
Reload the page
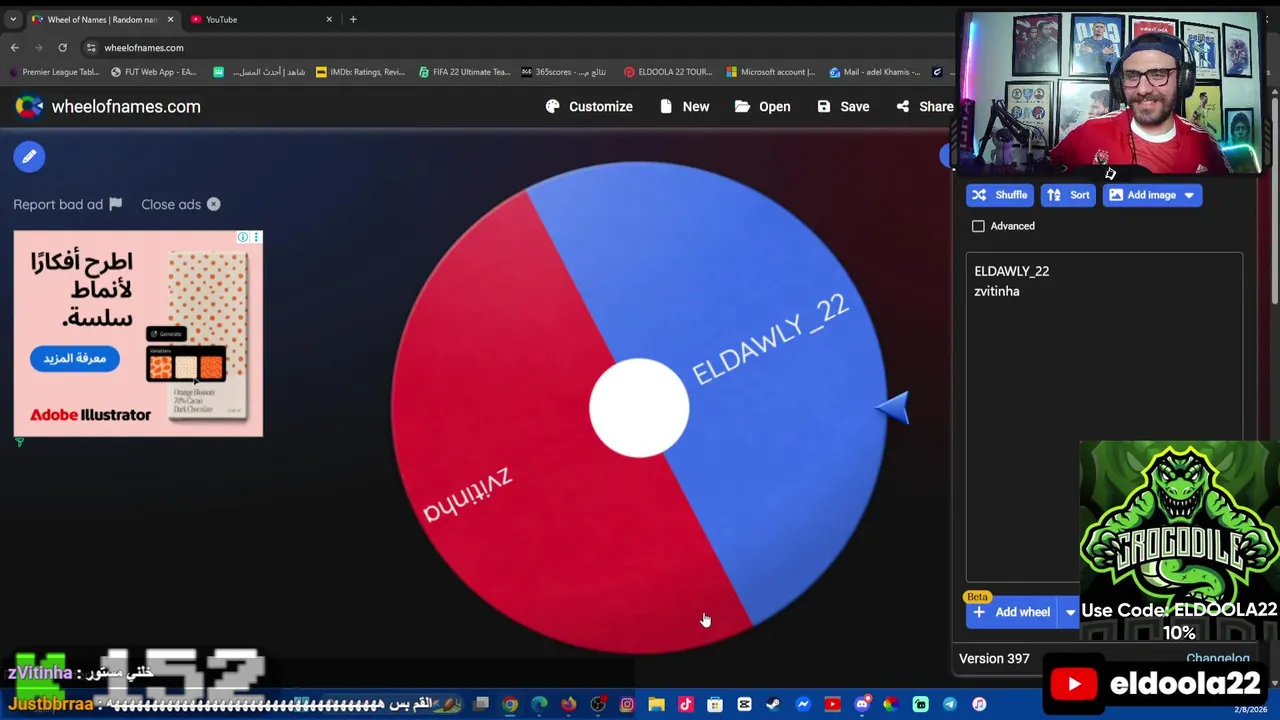(62, 47)
